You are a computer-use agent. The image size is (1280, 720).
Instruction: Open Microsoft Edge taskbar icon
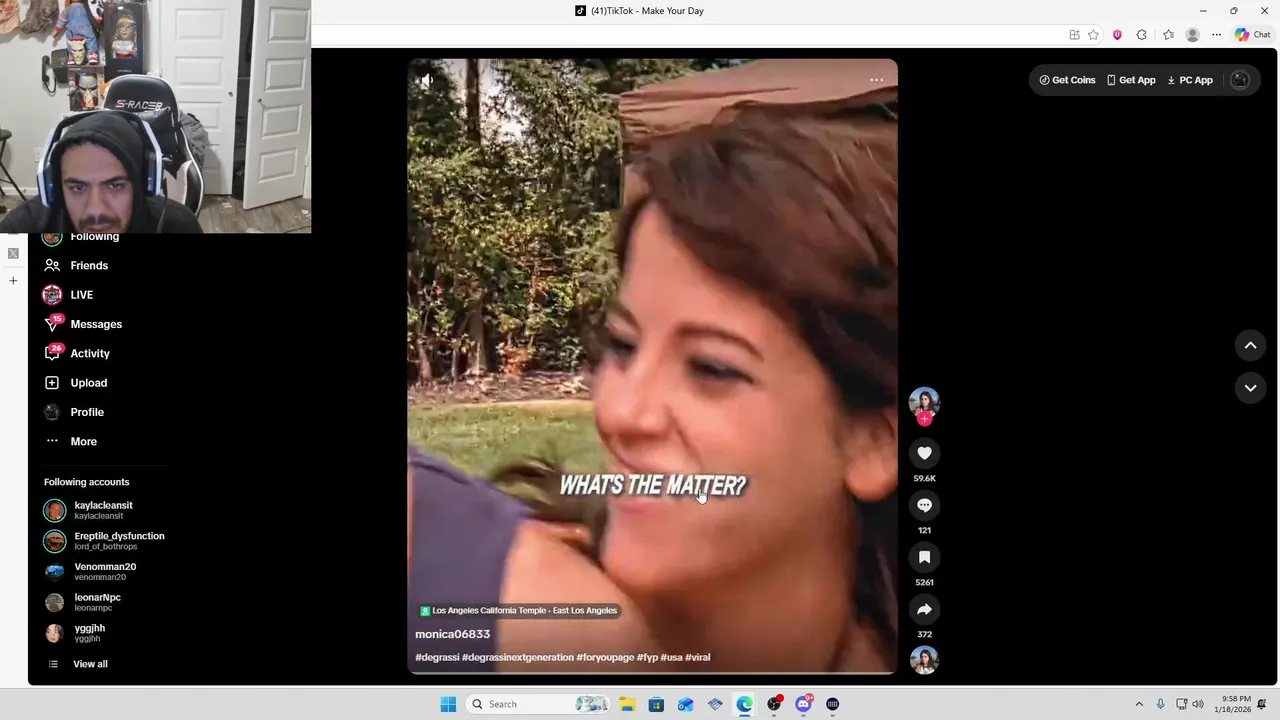click(x=744, y=704)
